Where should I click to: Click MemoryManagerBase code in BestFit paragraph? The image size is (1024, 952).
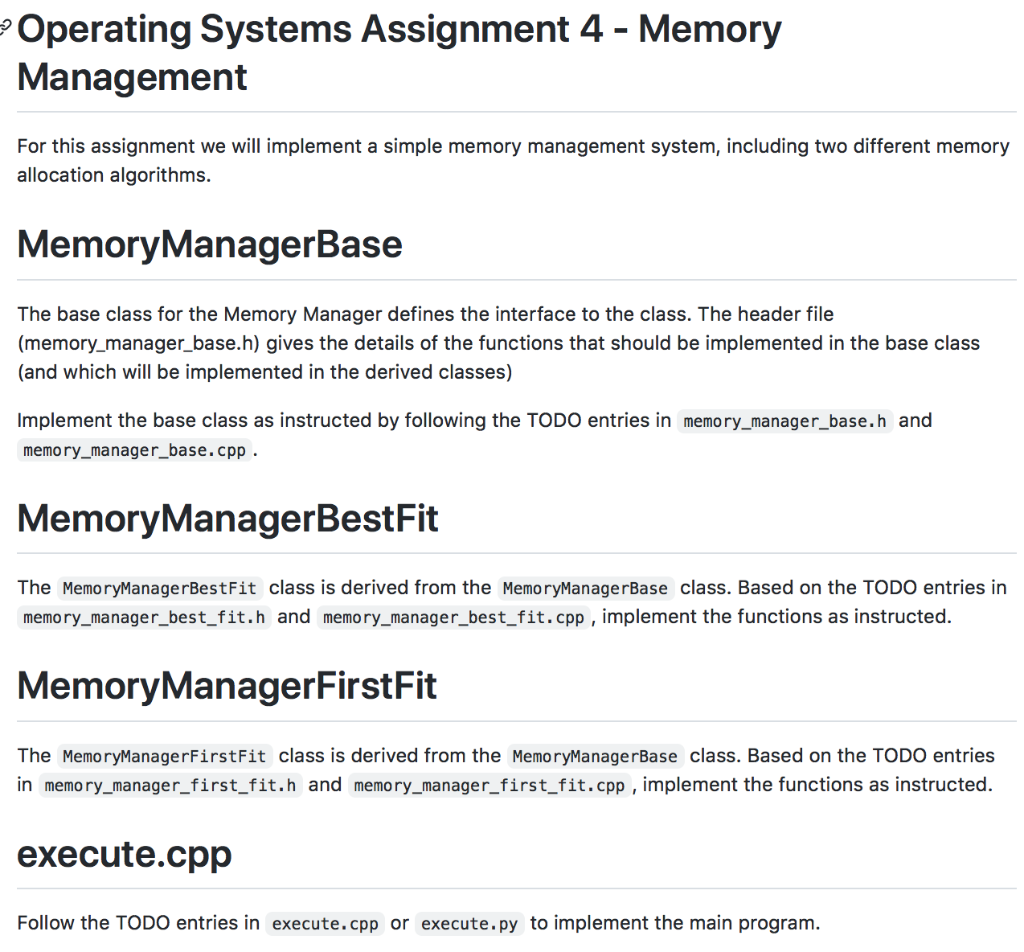[x=585, y=588]
